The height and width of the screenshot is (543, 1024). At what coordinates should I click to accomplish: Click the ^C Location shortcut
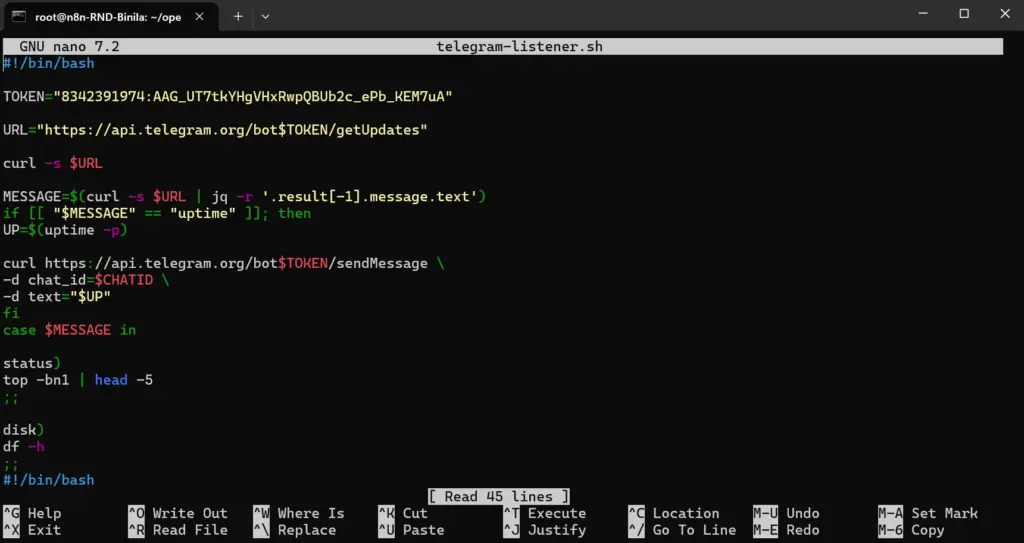674,514
